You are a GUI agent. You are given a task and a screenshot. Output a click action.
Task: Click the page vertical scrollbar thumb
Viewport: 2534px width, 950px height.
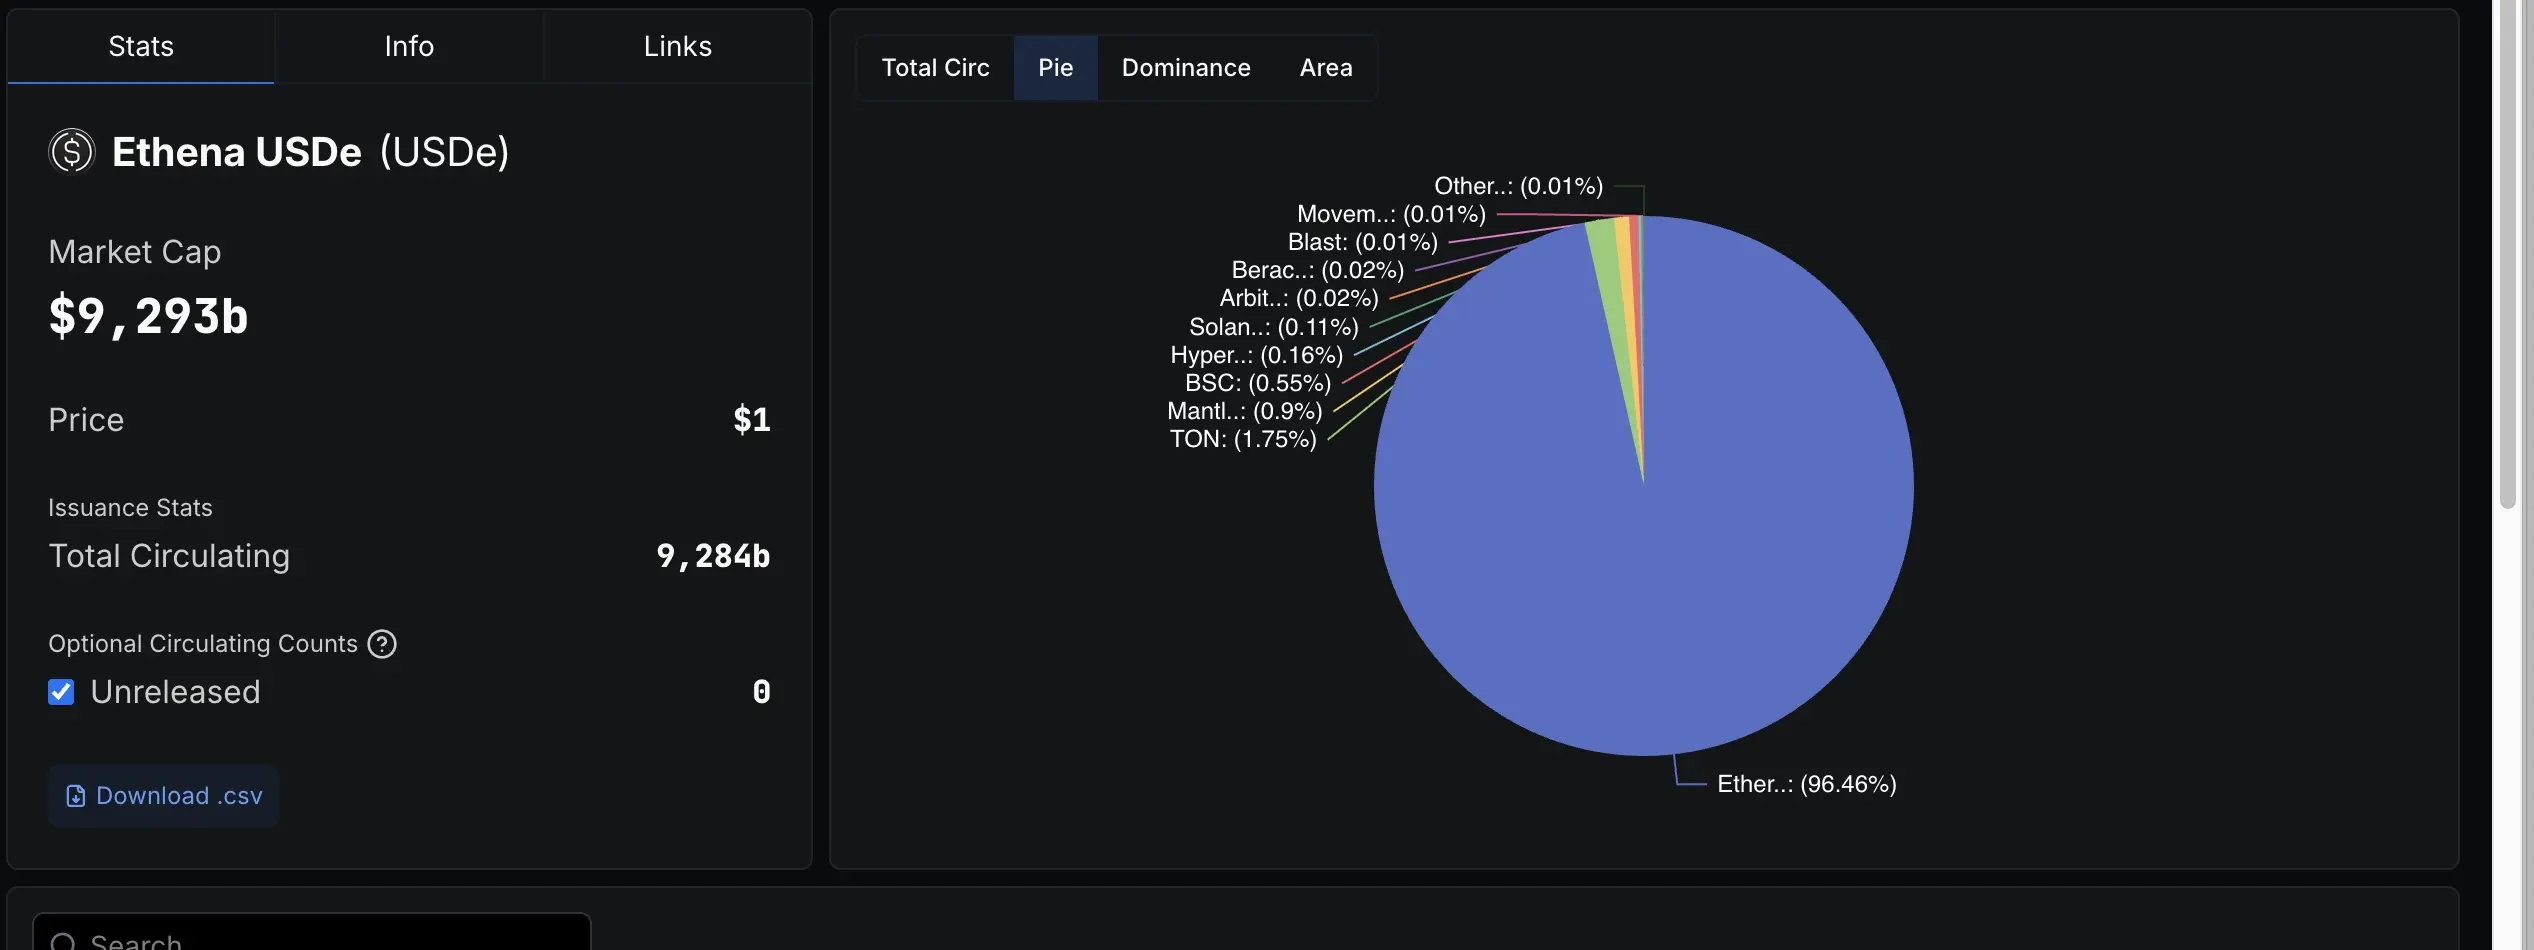2507,255
